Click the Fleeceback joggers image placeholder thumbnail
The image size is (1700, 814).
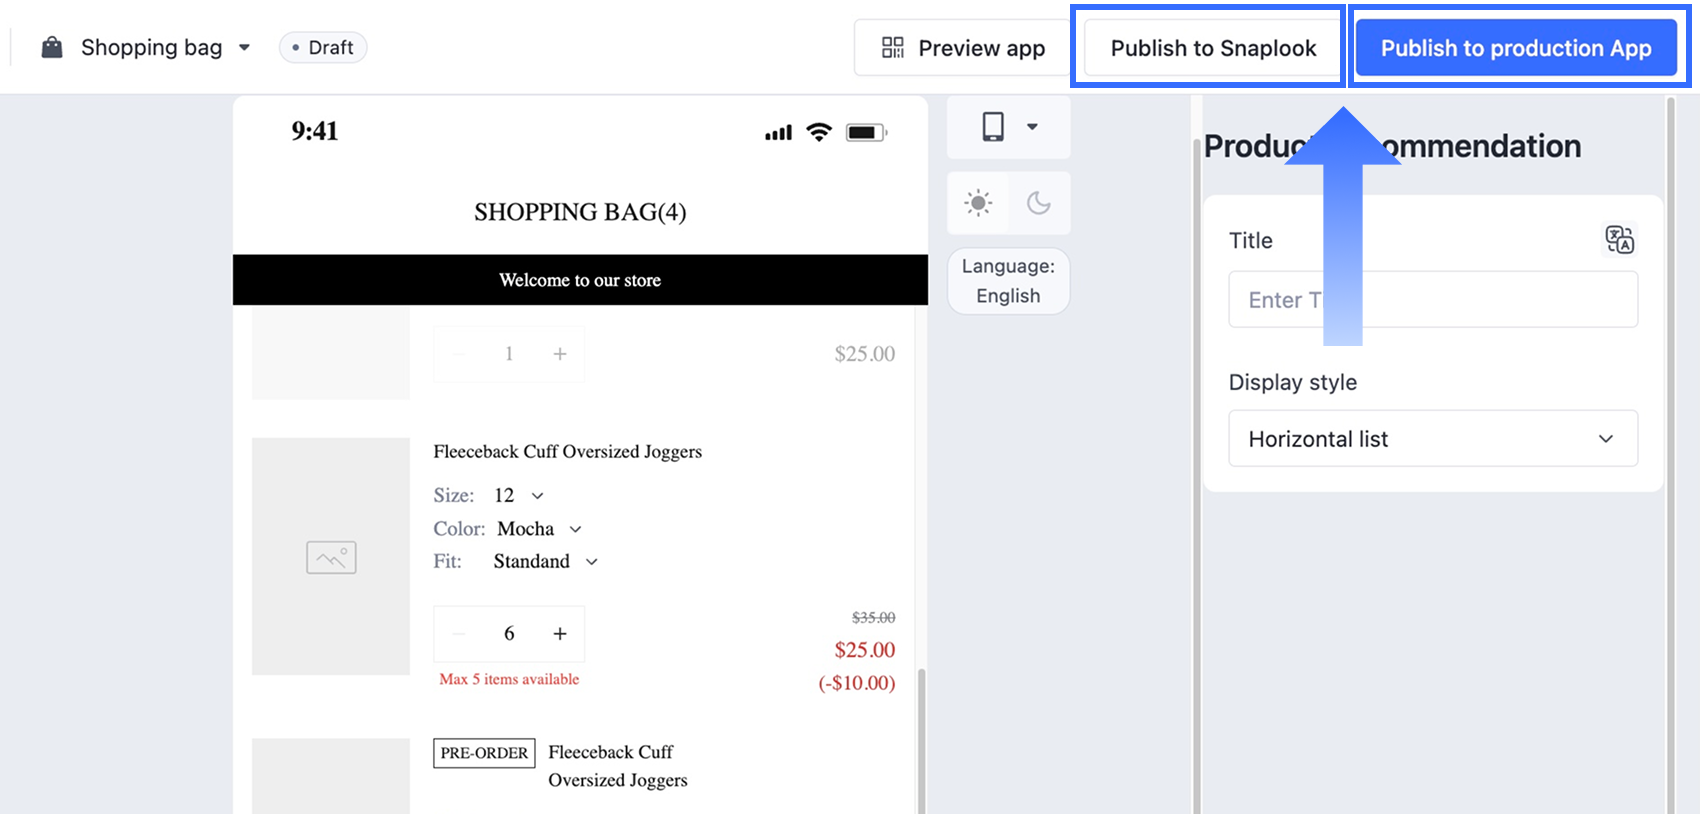point(331,556)
